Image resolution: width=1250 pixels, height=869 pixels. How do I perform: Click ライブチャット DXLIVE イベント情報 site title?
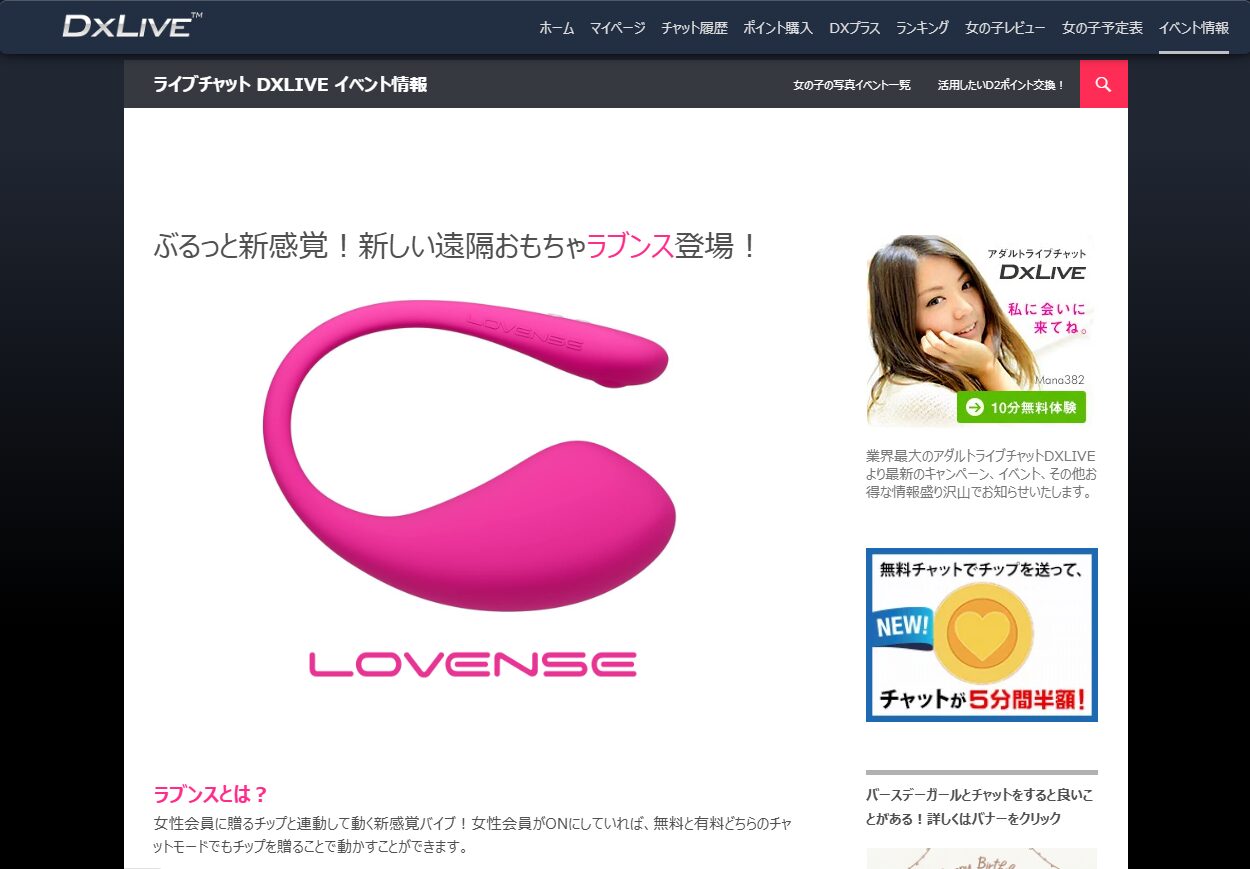coord(290,85)
